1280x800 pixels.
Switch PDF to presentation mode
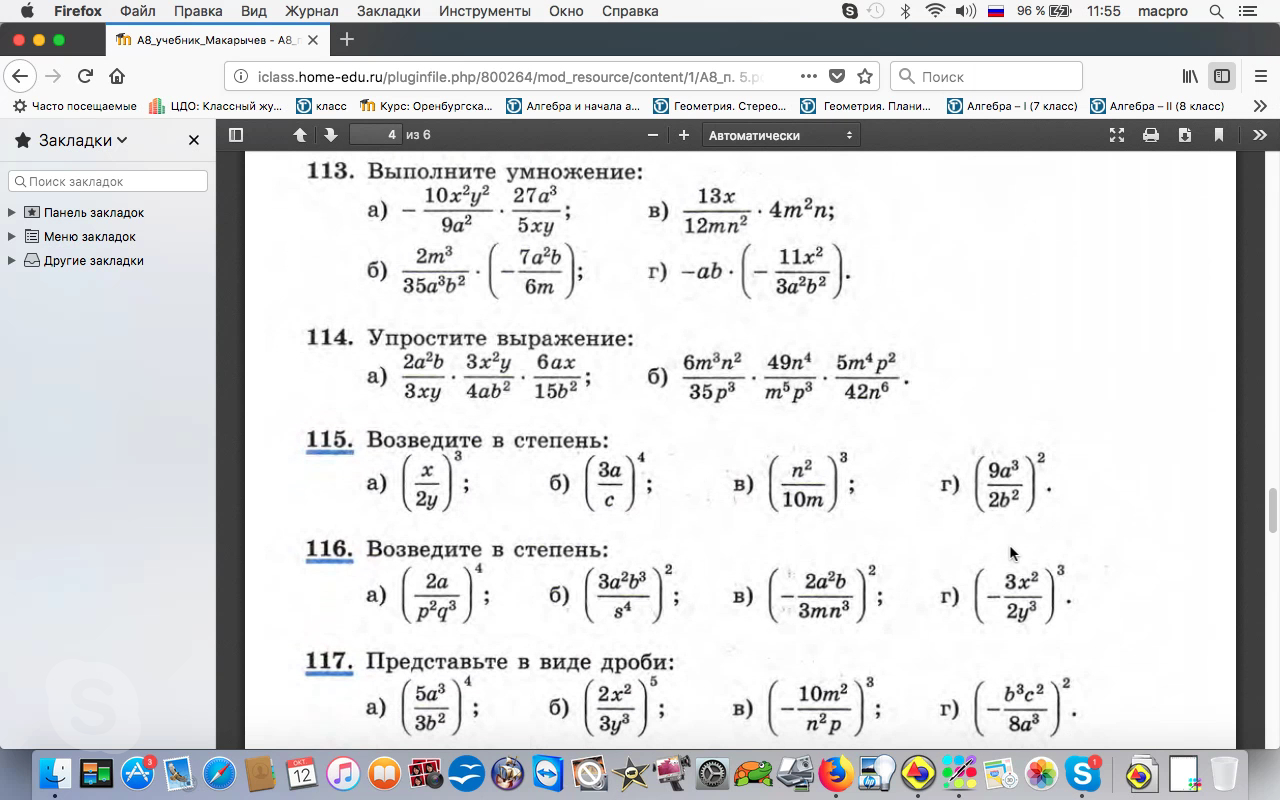pos(1117,135)
